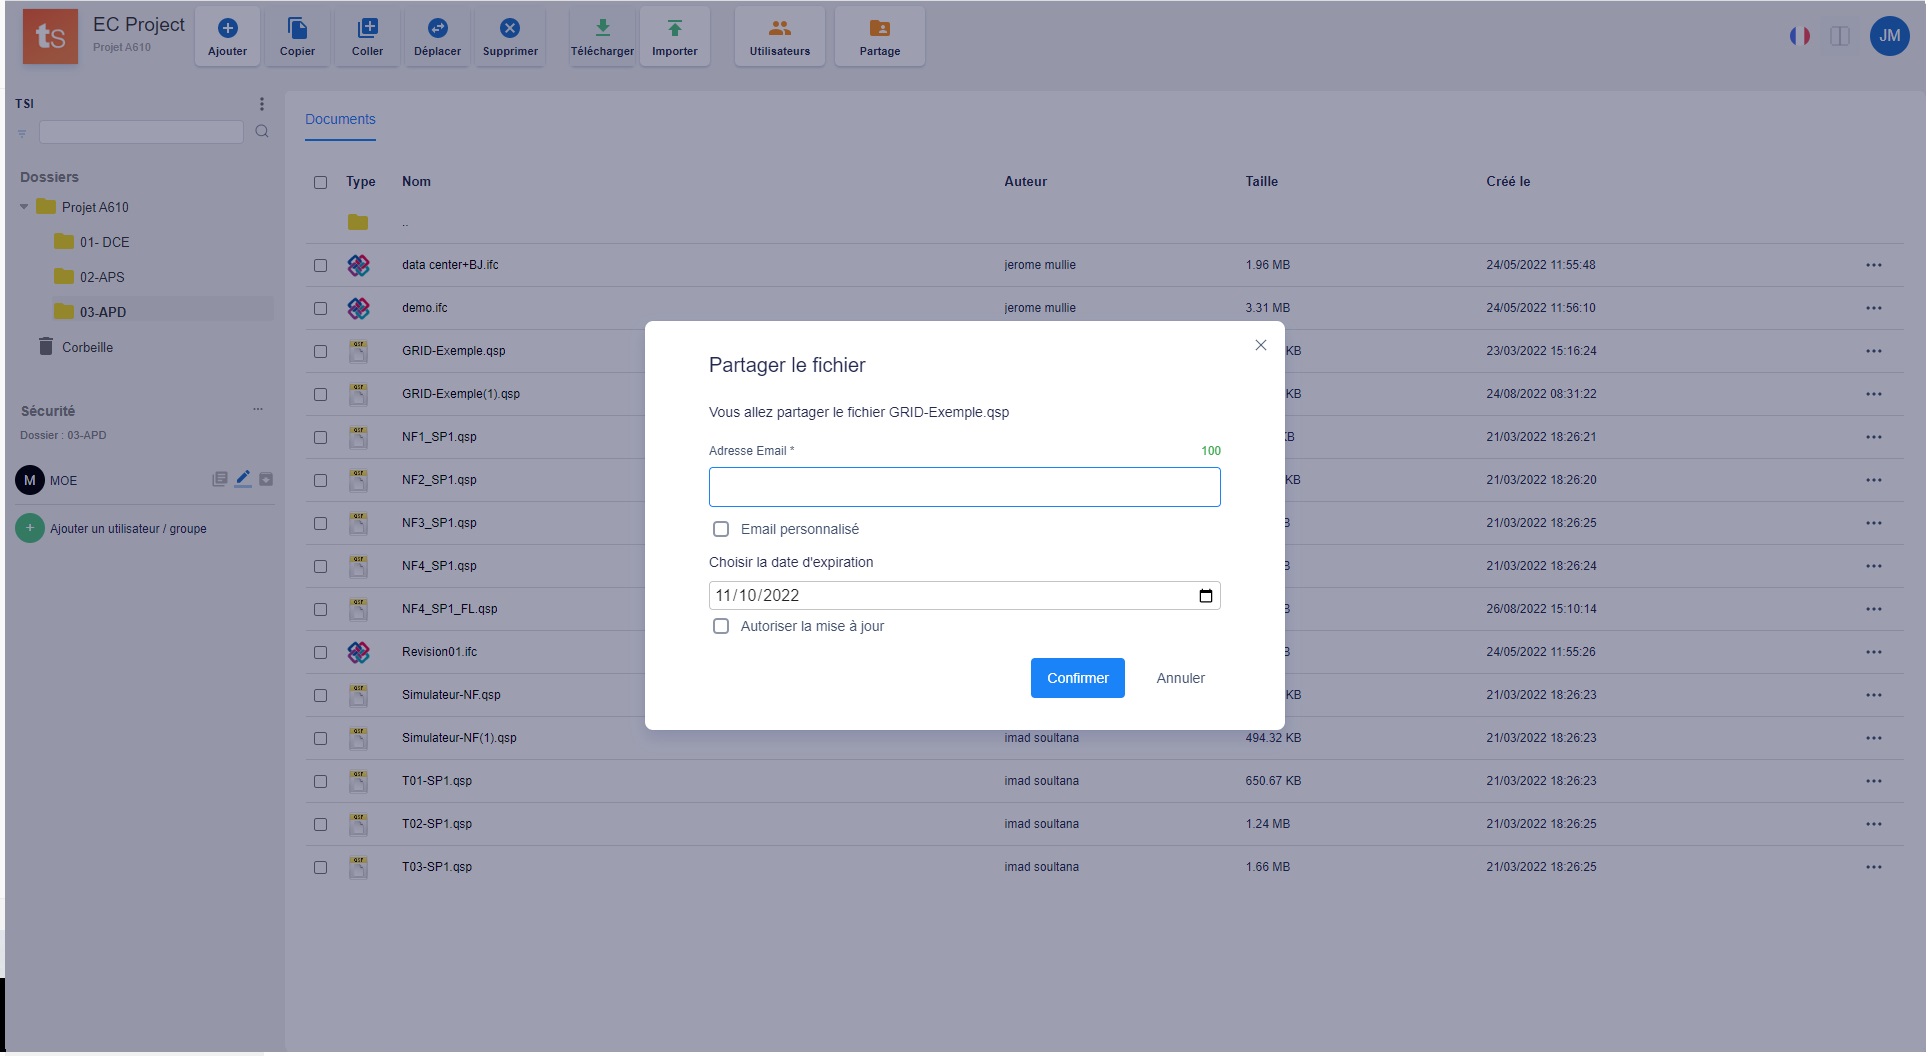Close the Partager le fichier dialog
Screen dimensions: 1928x1060
click(x=1260, y=345)
